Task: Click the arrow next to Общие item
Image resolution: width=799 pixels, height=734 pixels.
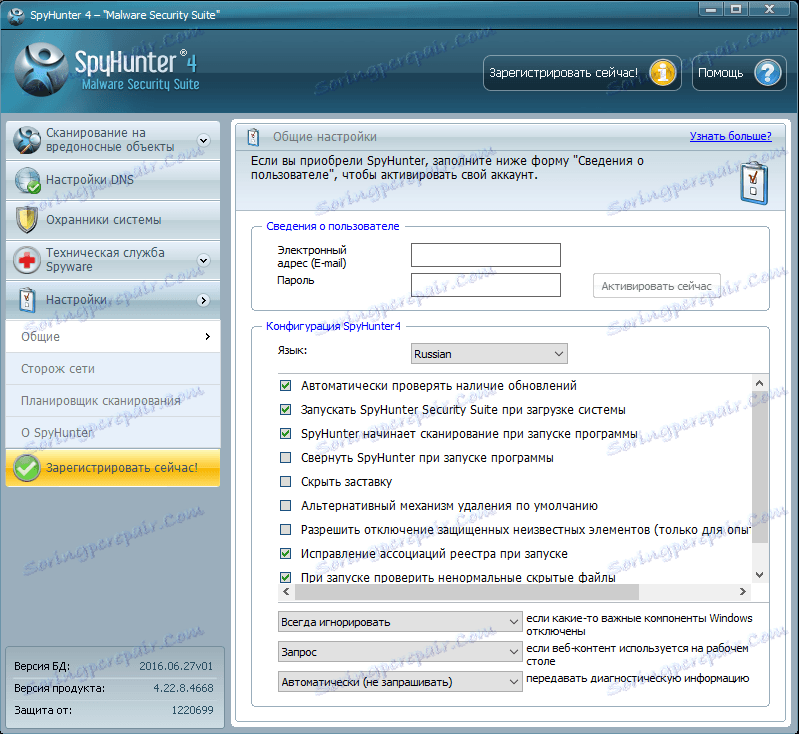Action: tap(207, 336)
